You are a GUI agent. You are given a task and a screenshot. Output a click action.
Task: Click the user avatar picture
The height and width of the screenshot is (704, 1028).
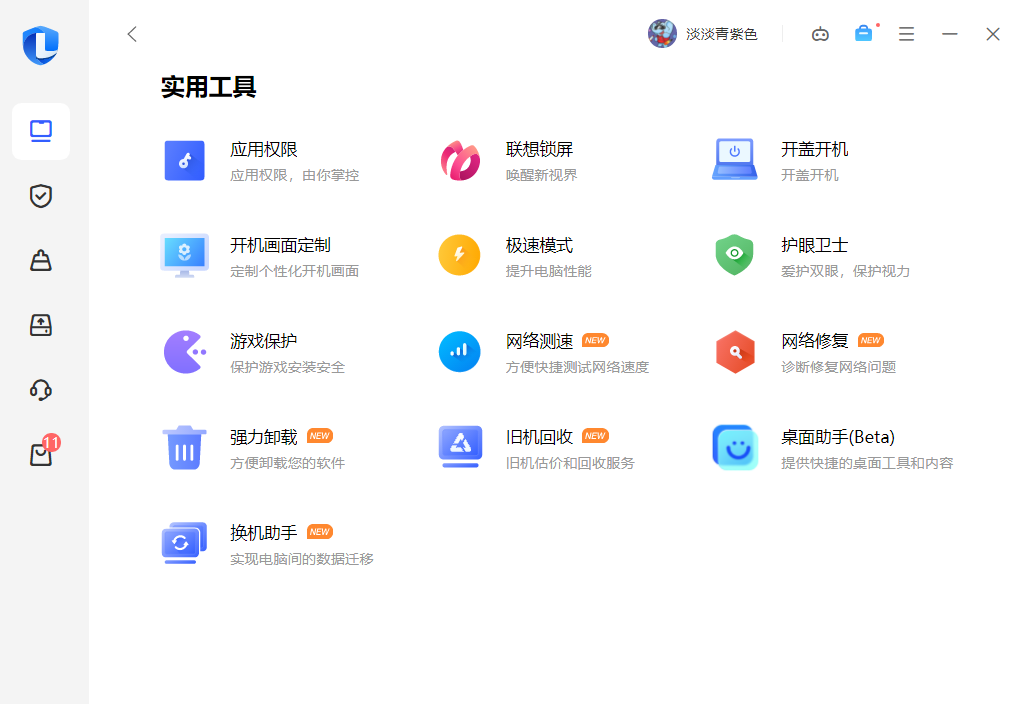click(662, 33)
